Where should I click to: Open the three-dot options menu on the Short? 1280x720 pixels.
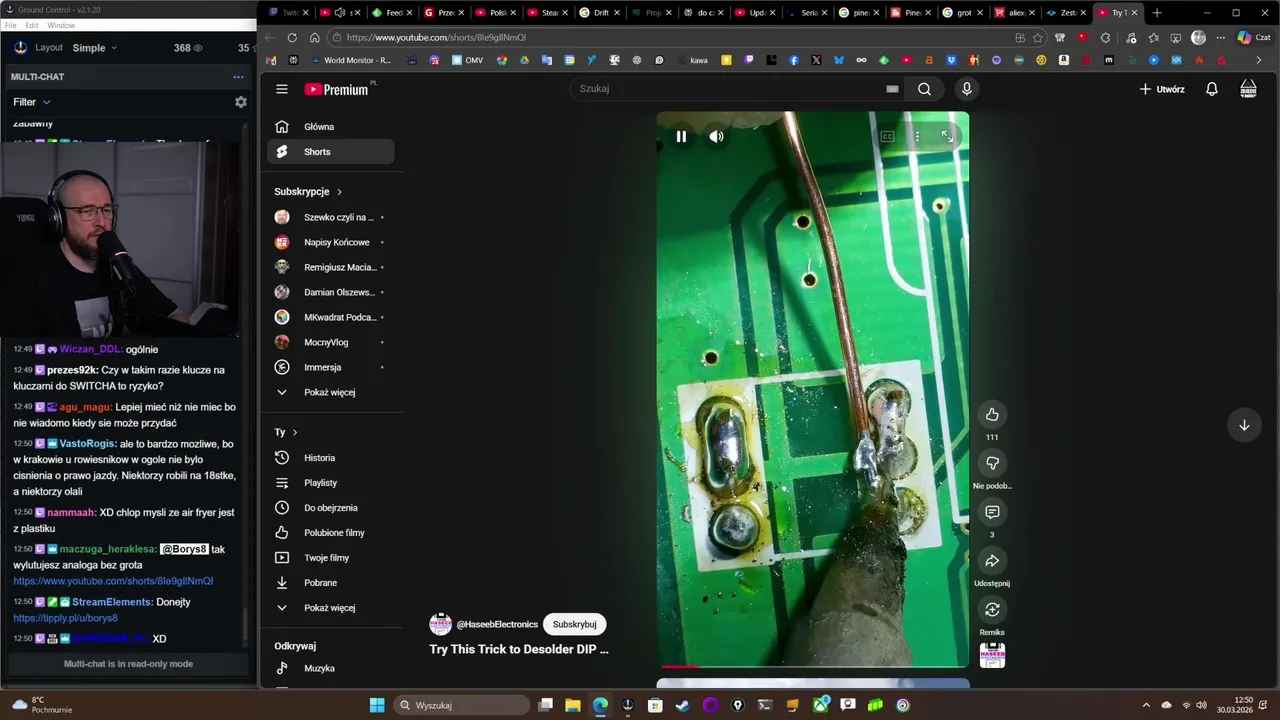pos(917,137)
